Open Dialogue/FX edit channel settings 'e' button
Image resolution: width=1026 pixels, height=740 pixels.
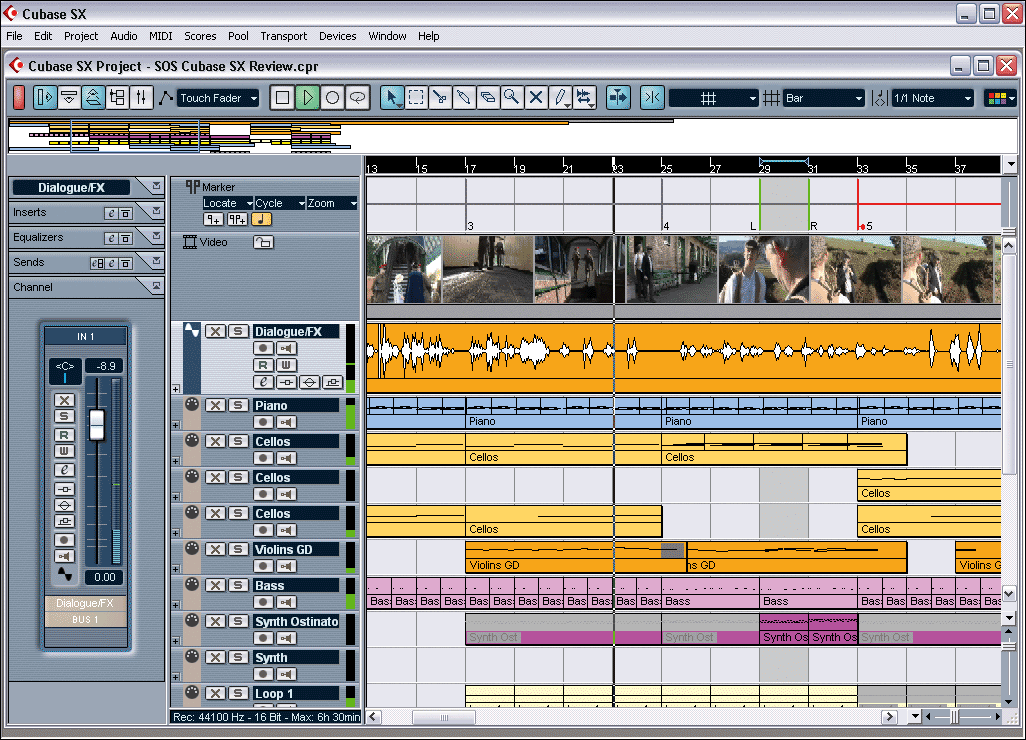pyautogui.click(x=263, y=382)
